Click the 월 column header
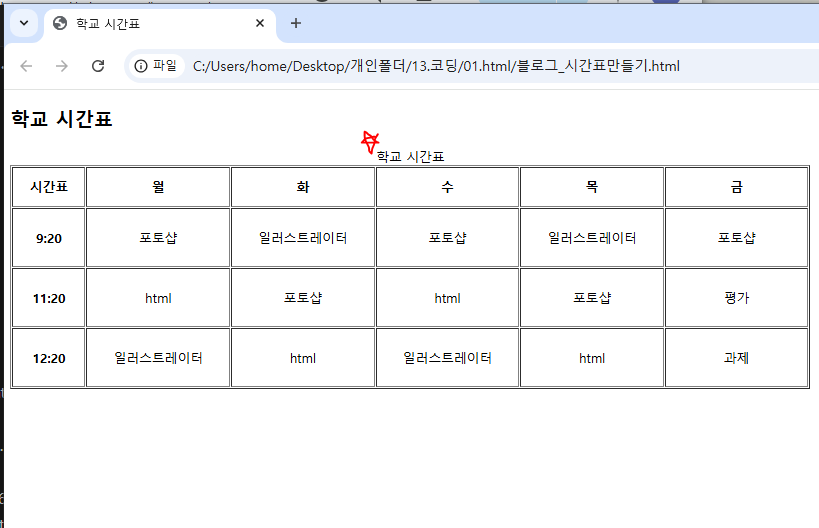 pyautogui.click(x=158, y=187)
